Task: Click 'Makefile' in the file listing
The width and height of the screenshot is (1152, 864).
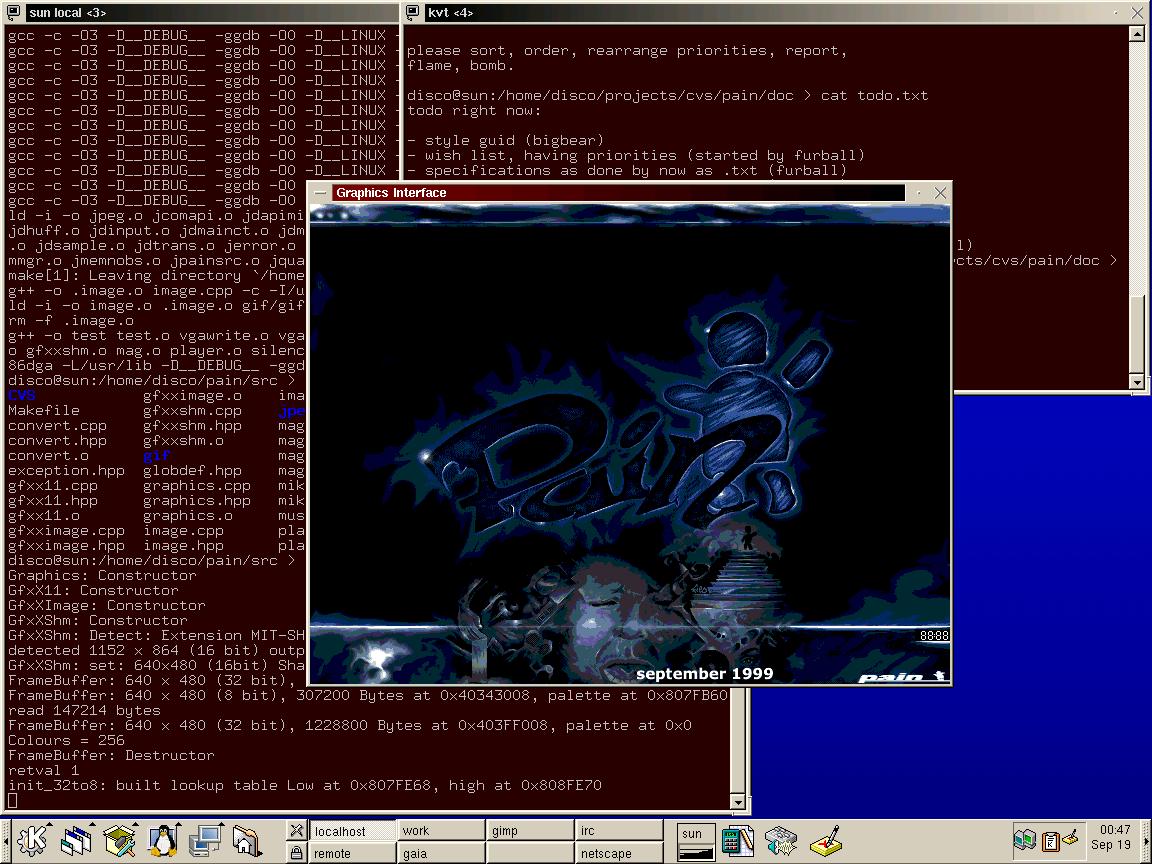Action: (x=43, y=411)
